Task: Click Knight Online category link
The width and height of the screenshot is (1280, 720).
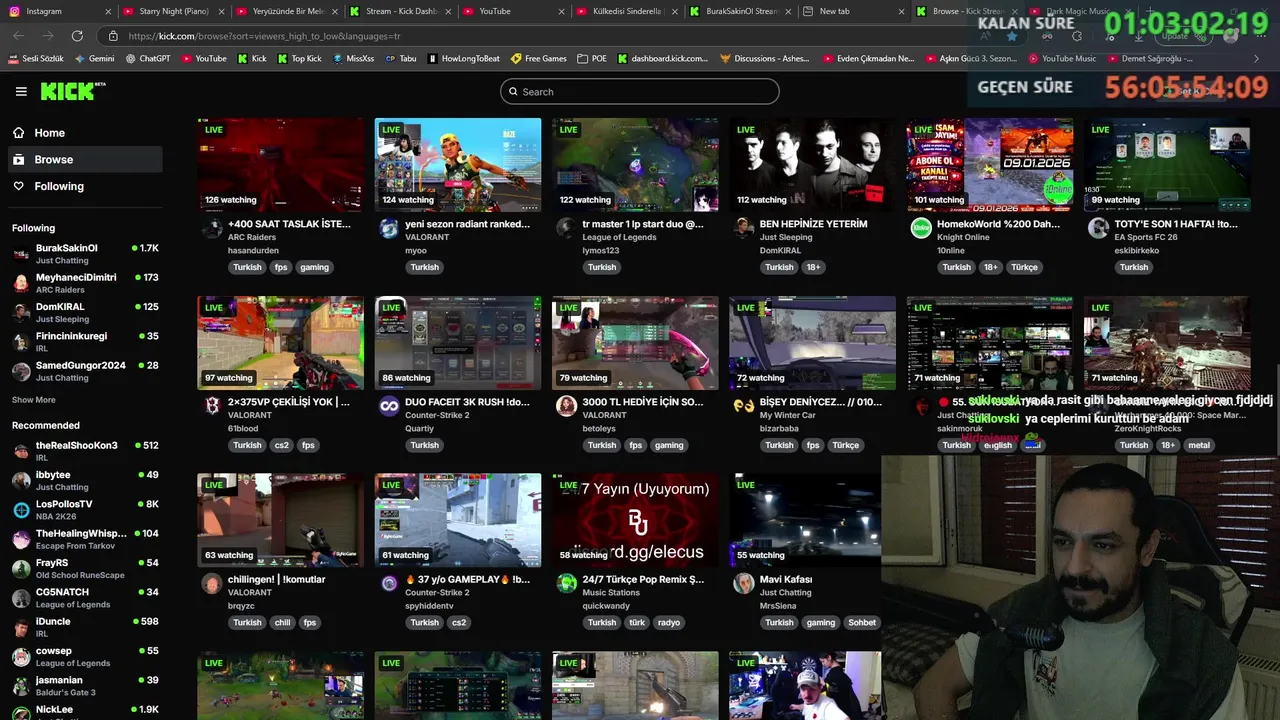Action: coord(965,238)
